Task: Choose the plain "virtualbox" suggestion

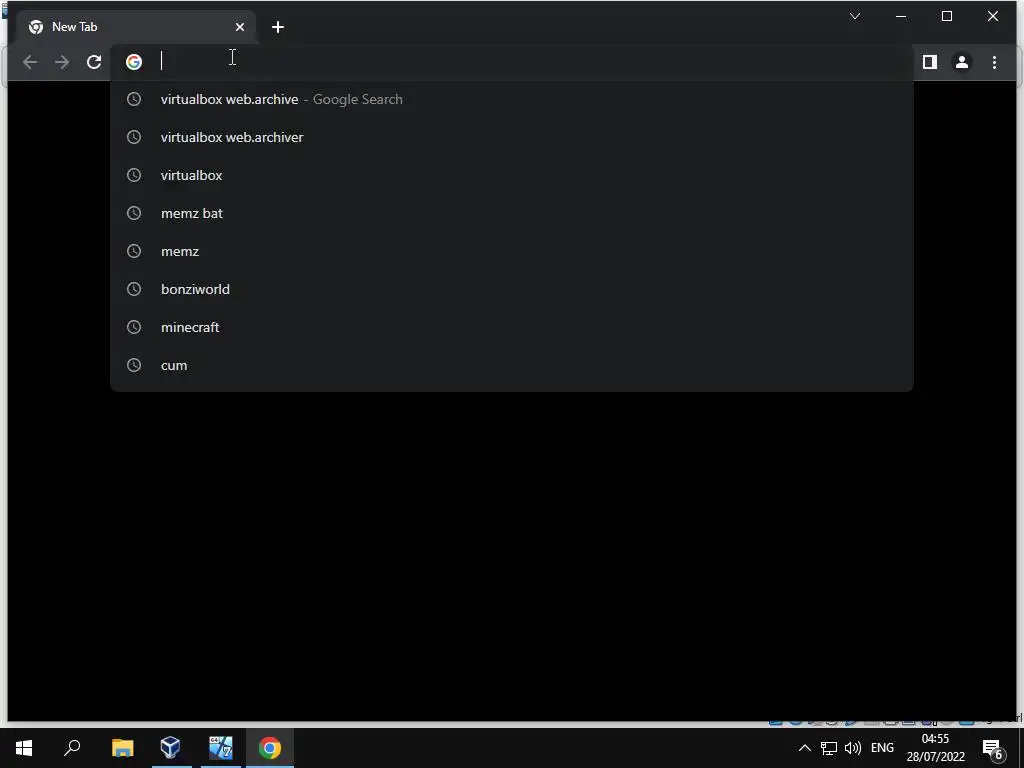Action: pyautogui.click(x=512, y=175)
